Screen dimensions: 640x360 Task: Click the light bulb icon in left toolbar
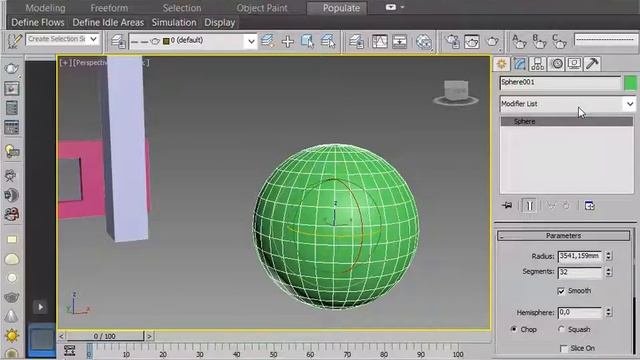(12, 151)
